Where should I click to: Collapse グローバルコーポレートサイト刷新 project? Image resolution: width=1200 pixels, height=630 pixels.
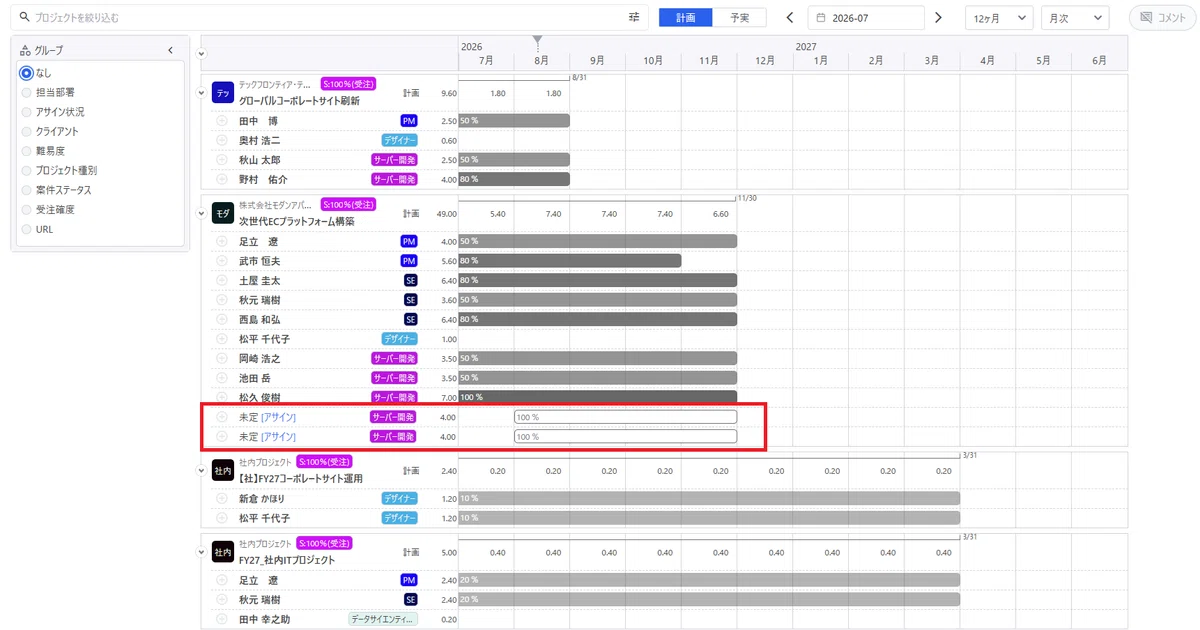[202, 93]
